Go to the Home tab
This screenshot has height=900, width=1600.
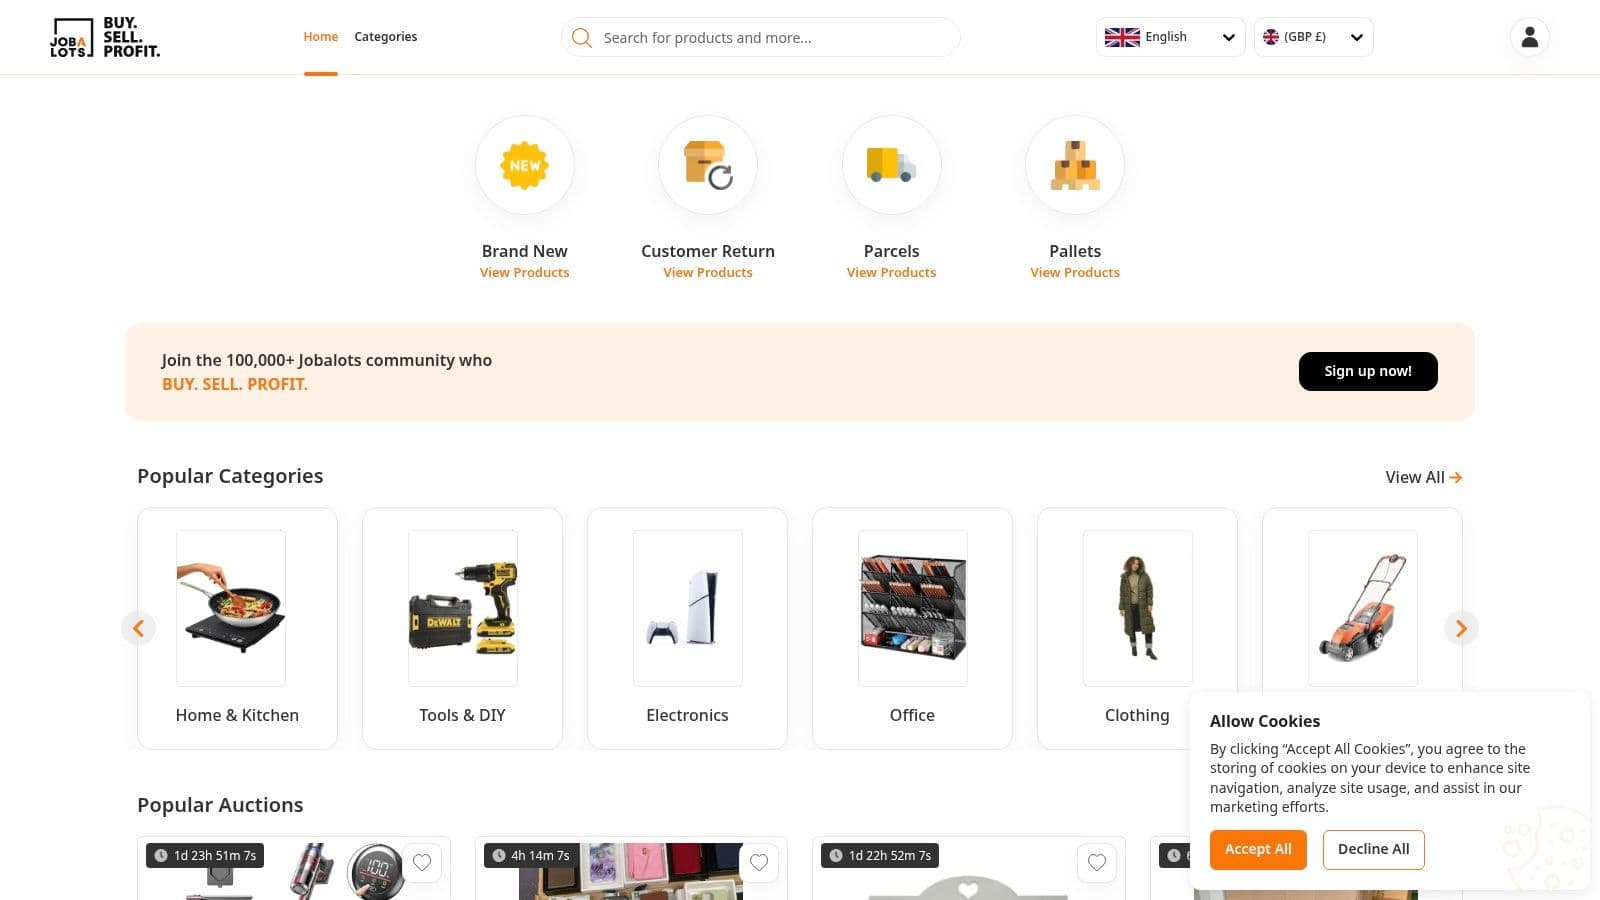coord(320,37)
